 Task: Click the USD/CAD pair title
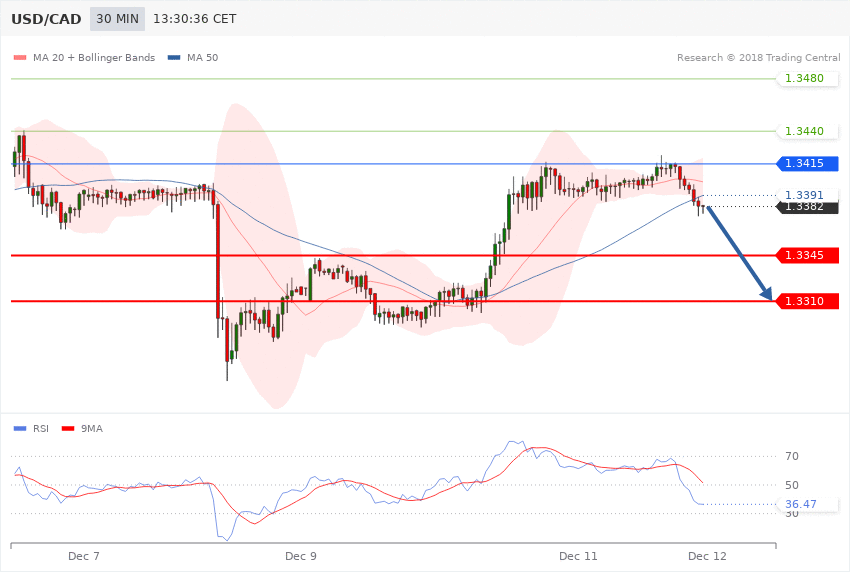(46, 19)
